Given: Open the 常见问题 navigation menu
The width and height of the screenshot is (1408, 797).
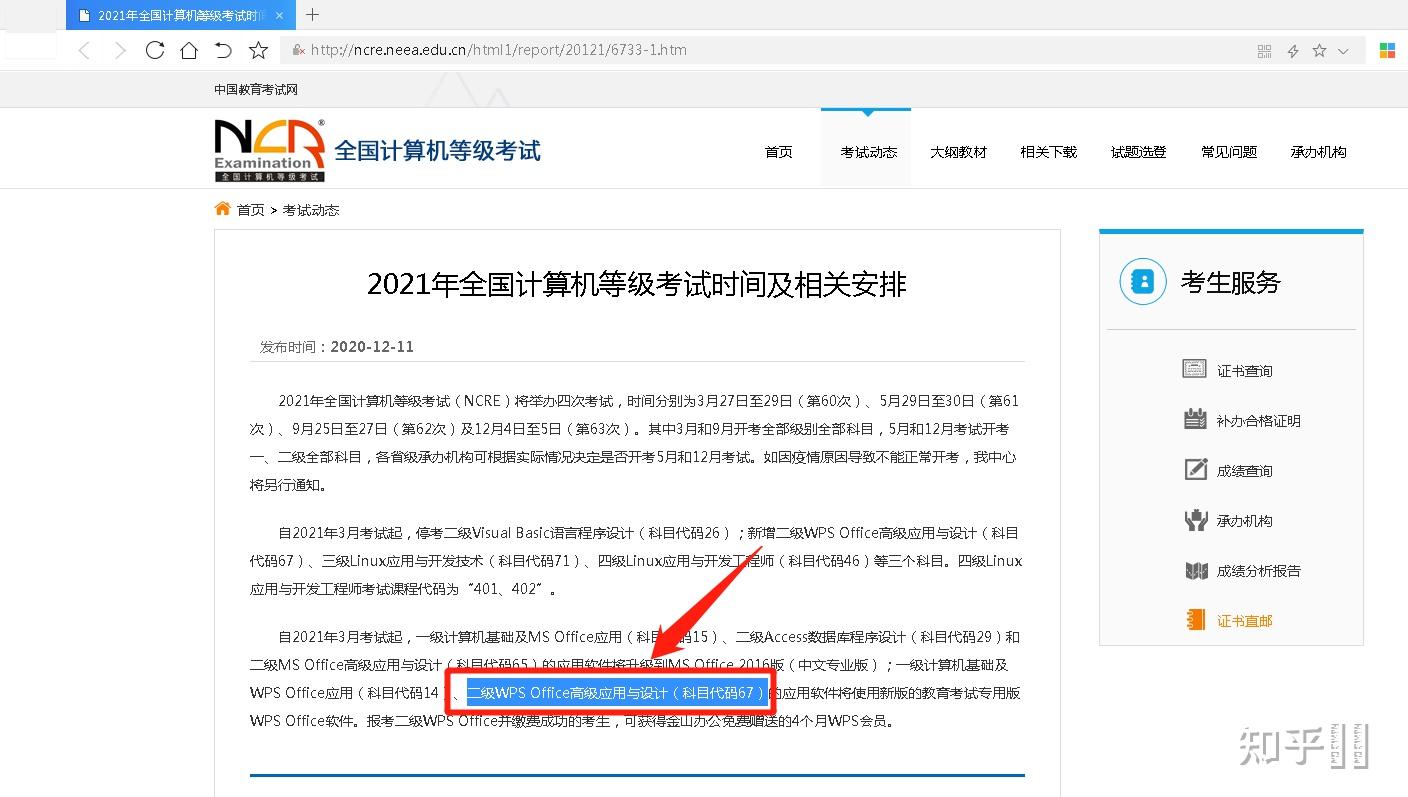Looking at the screenshot, I should tap(1228, 152).
